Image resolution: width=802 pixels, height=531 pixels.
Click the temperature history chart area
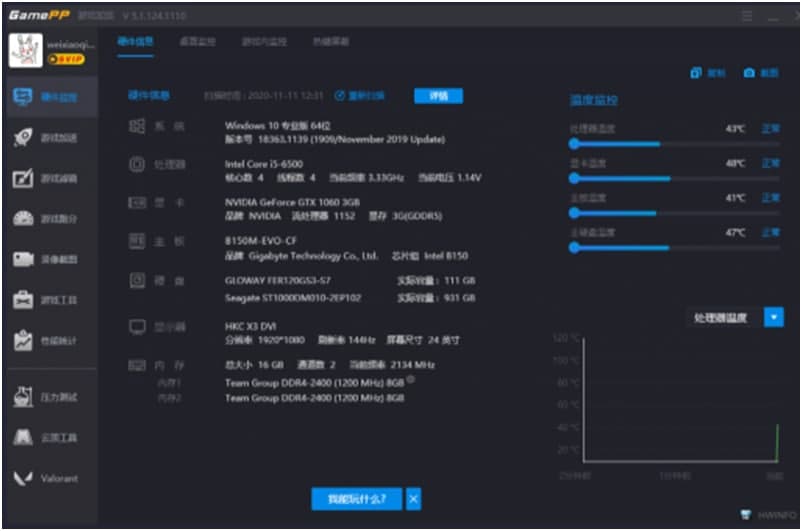(680, 400)
